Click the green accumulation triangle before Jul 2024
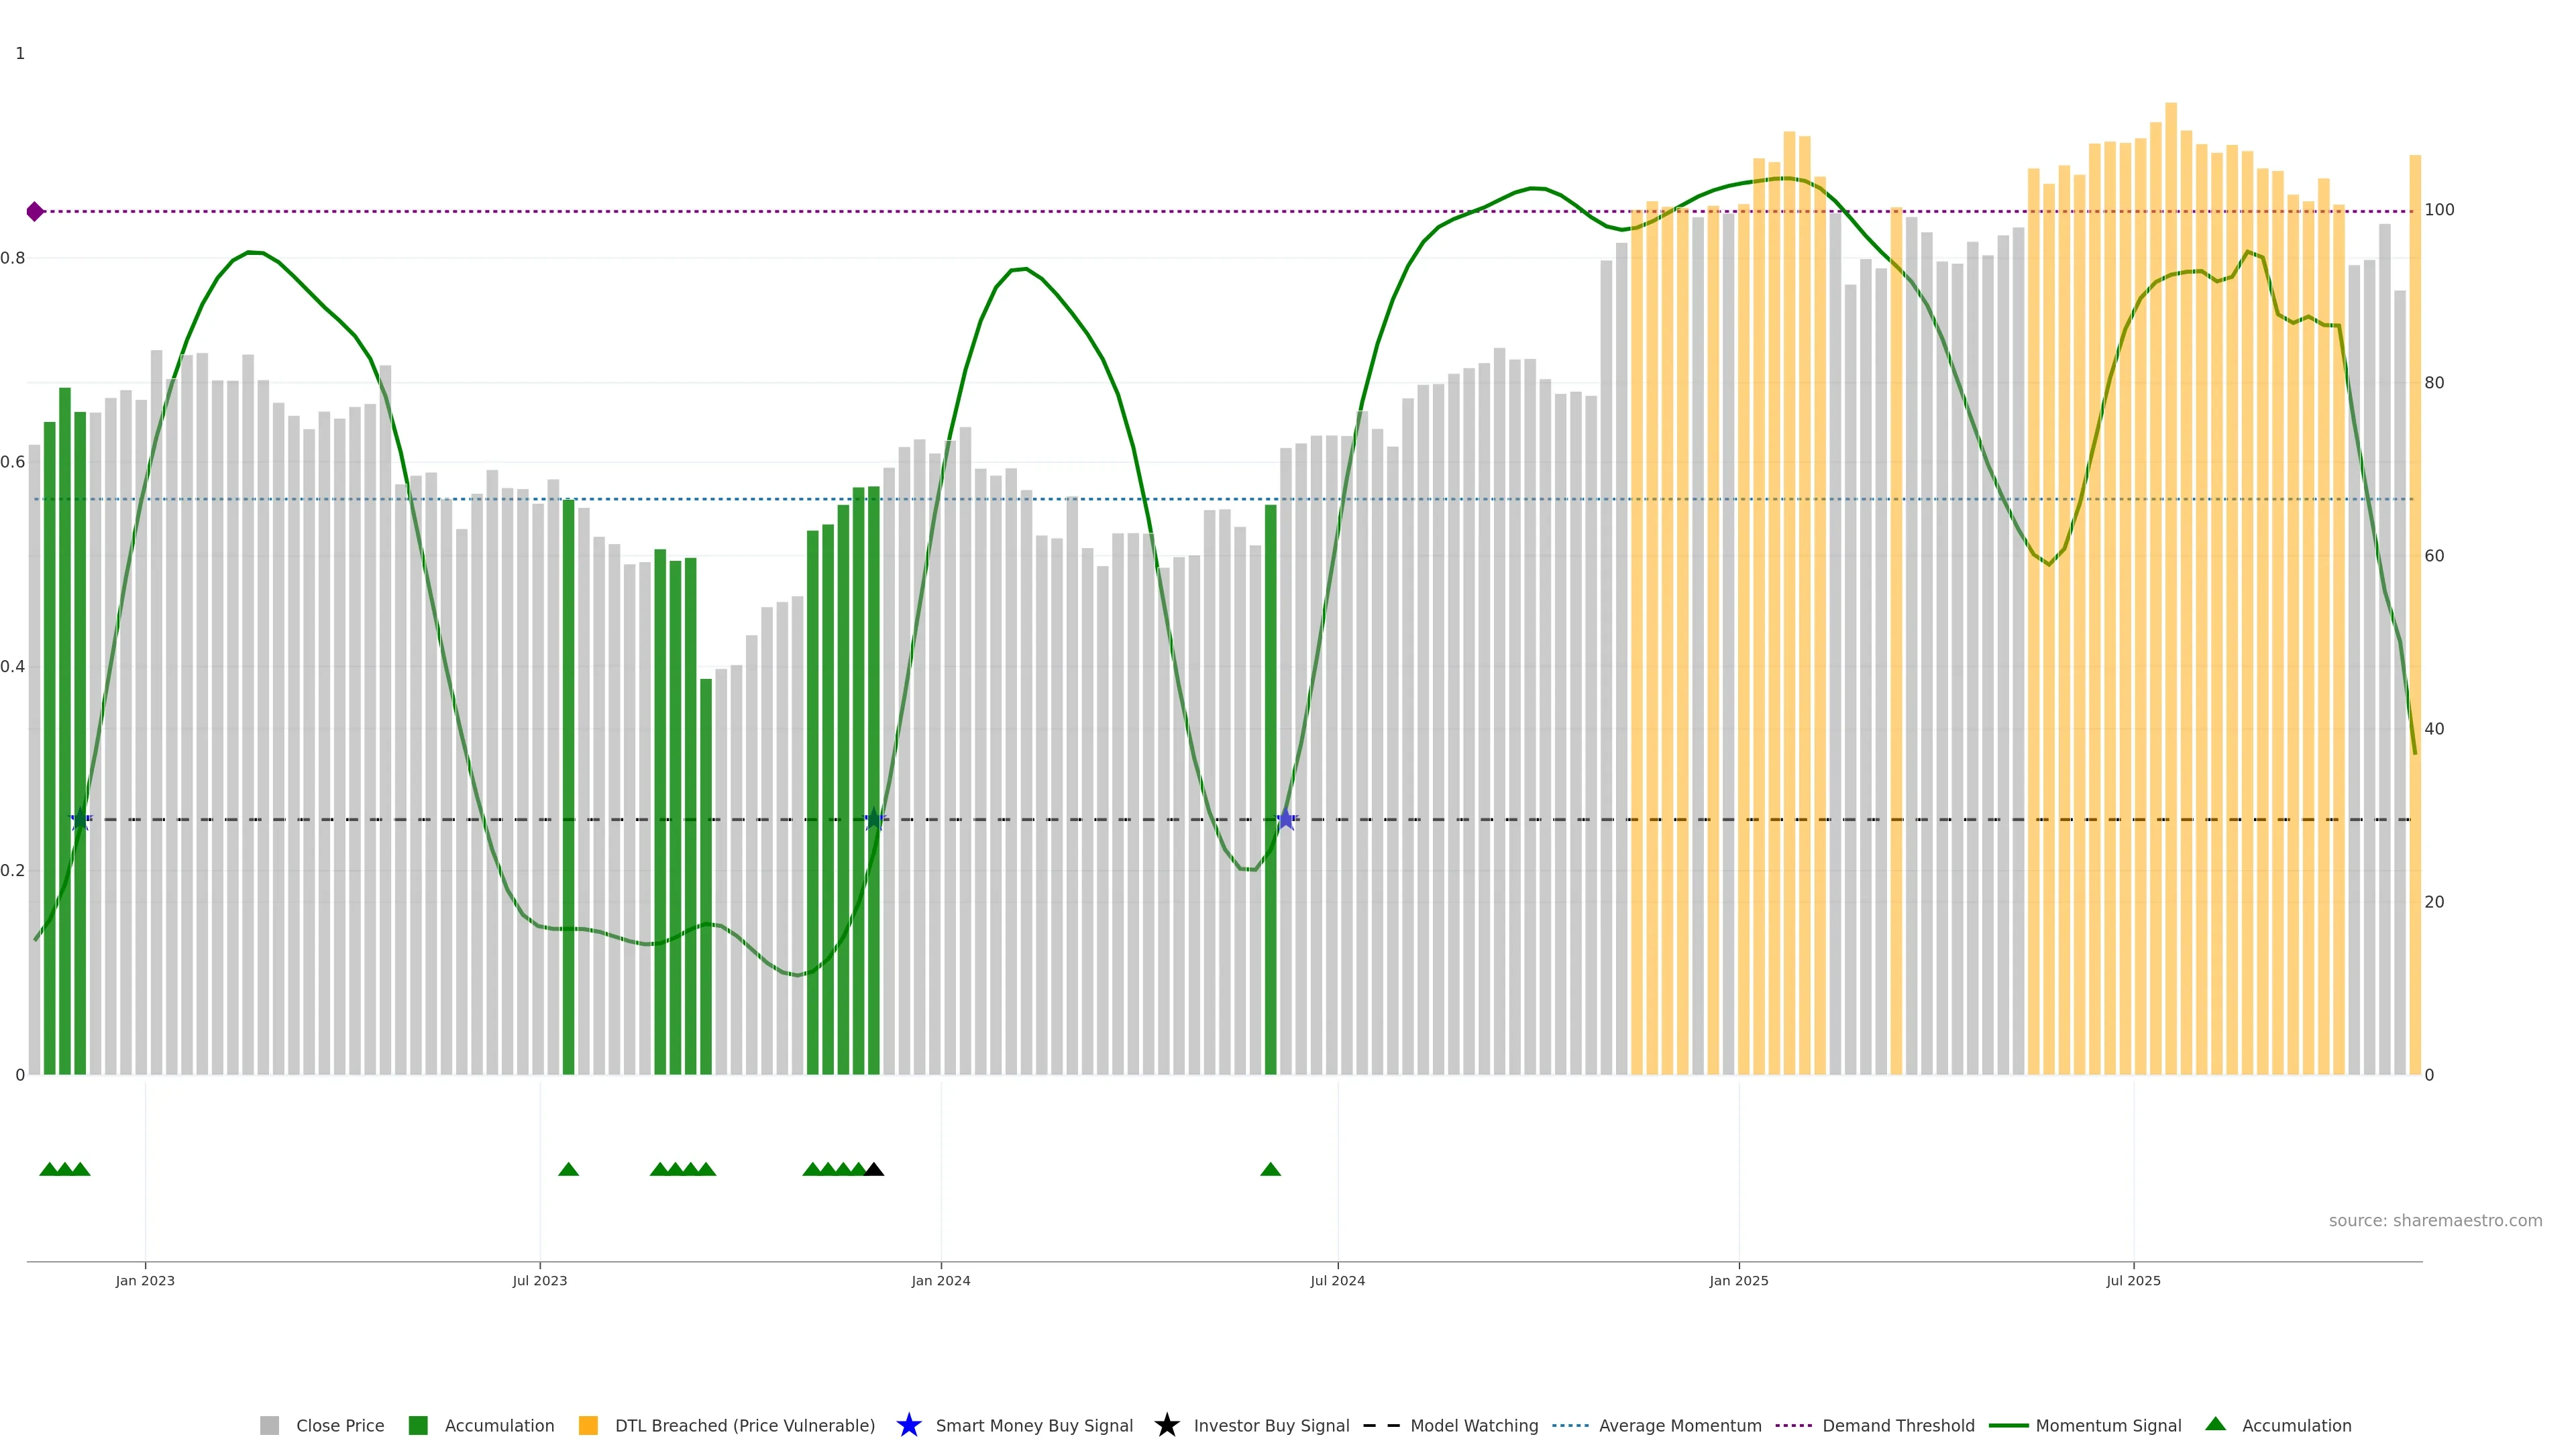2576x1449 pixels. click(1270, 1170)
